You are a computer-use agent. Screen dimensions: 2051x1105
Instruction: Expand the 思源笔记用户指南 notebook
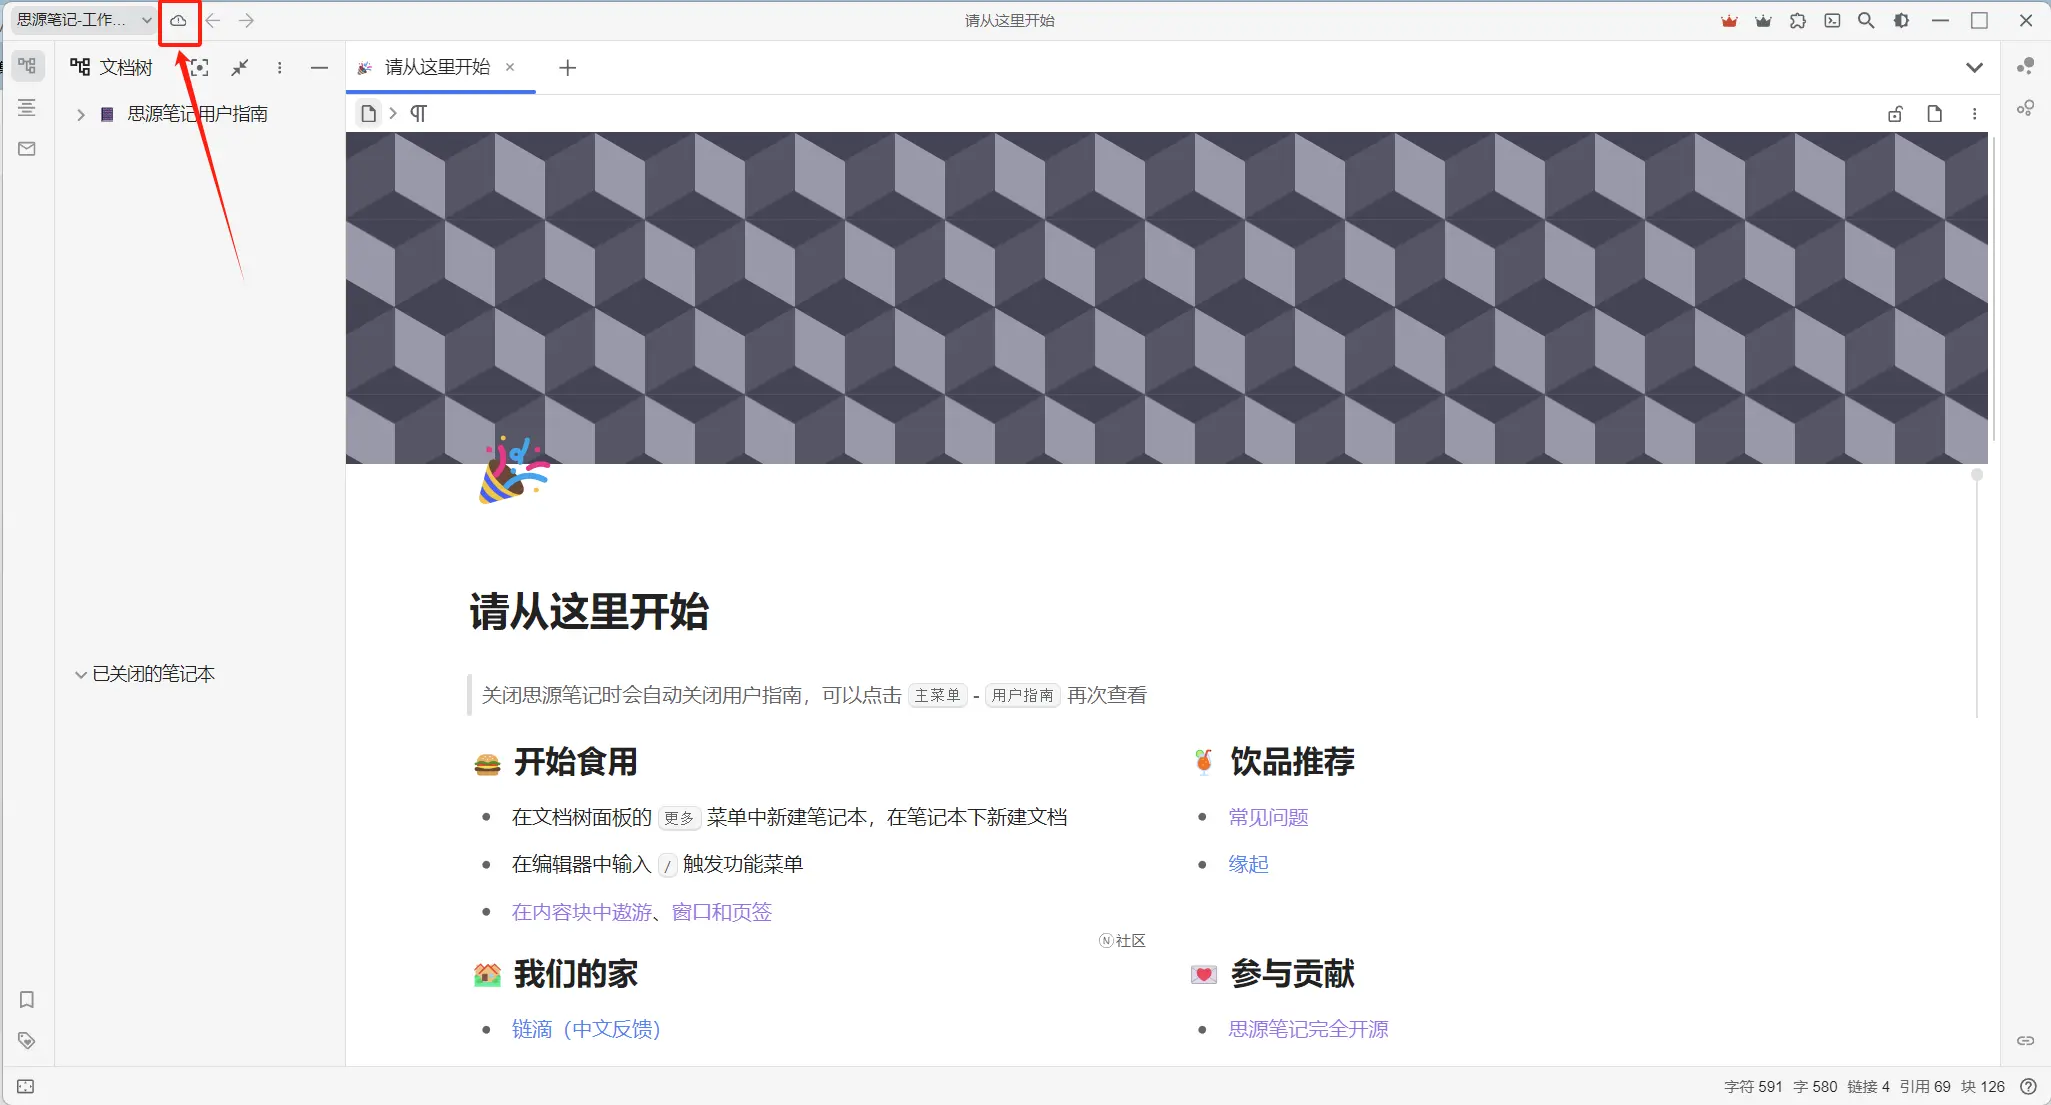[81, 115]
